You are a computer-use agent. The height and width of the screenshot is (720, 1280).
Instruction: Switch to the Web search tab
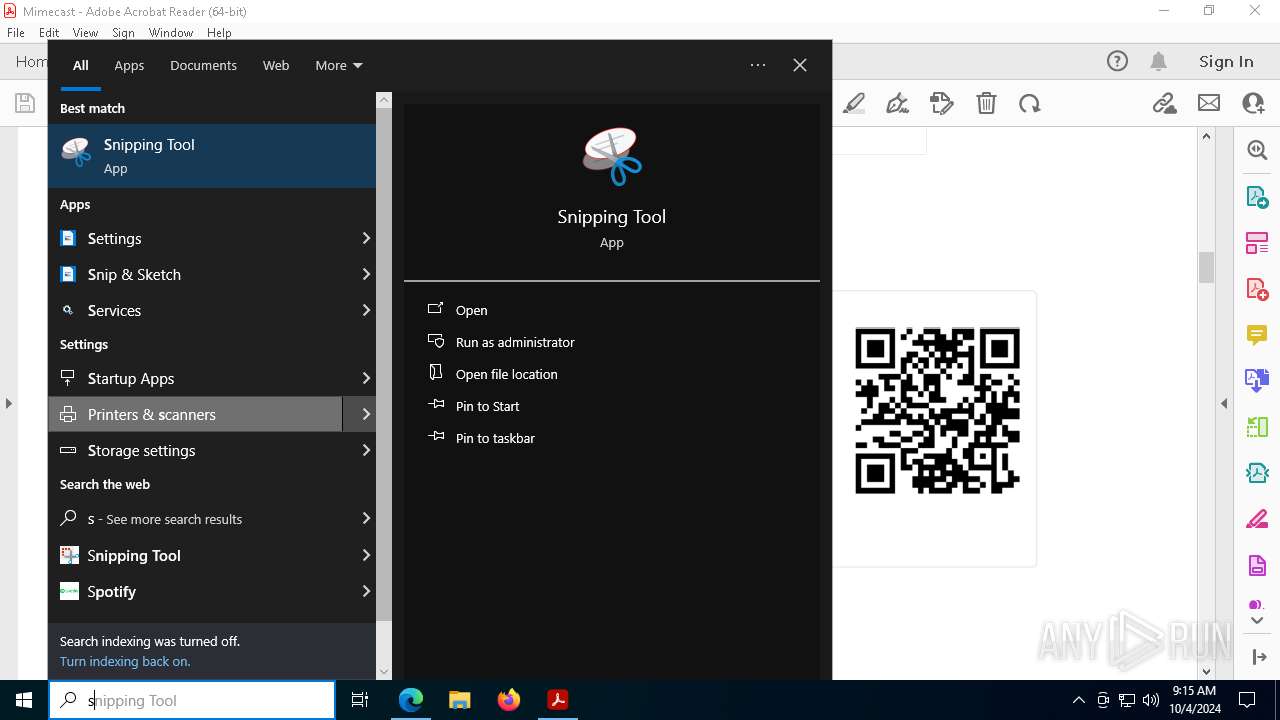276,65
